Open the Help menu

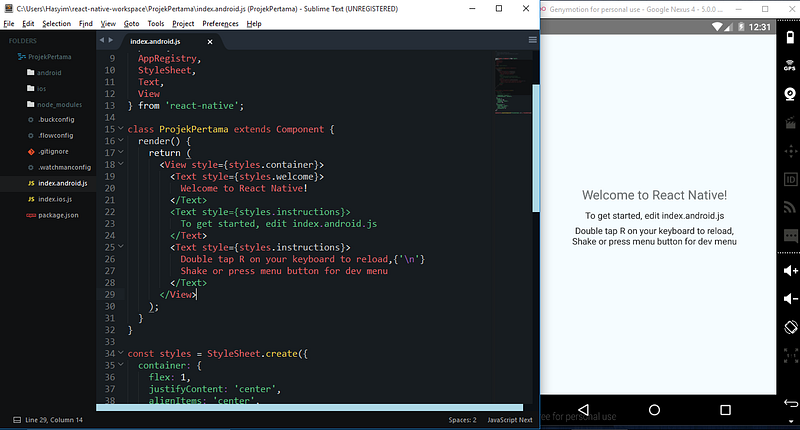[x=254, y=23]
